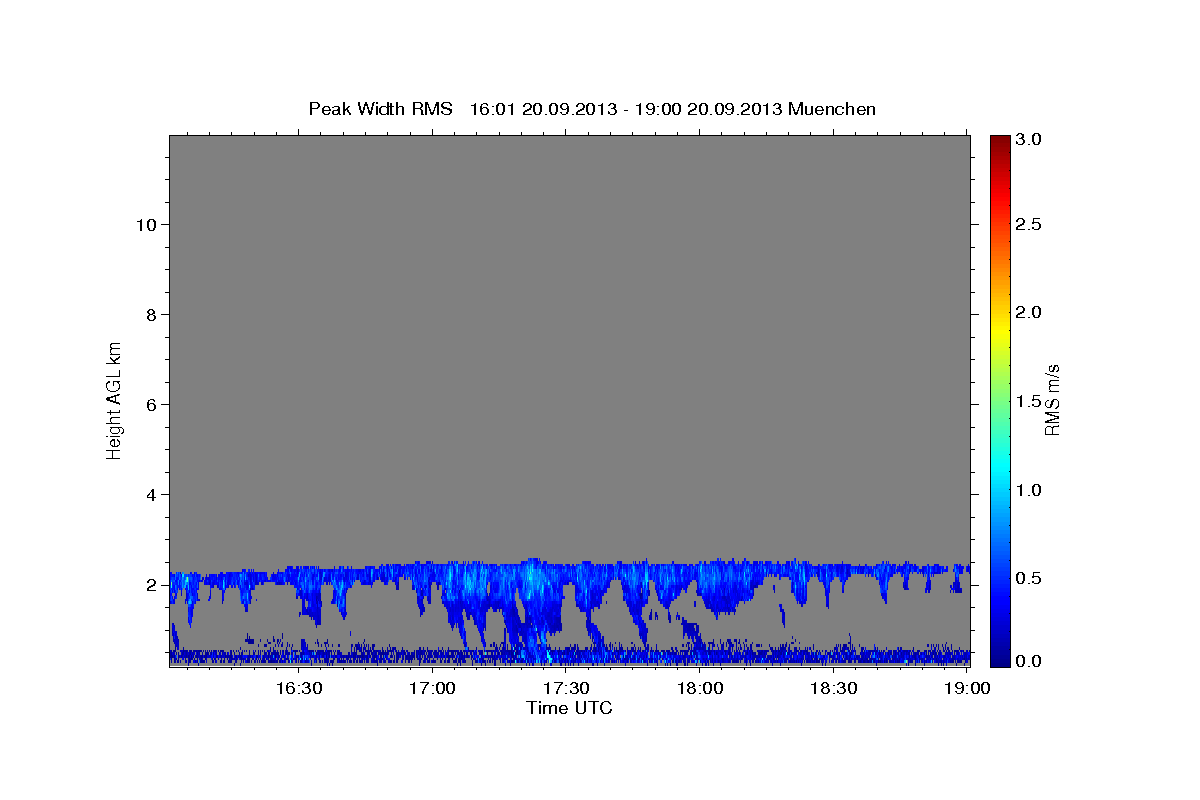Click the colorbar value 0.5
Image resolution: width=1200 pixels, height=800 pixels.
(x=1029, y=577)
